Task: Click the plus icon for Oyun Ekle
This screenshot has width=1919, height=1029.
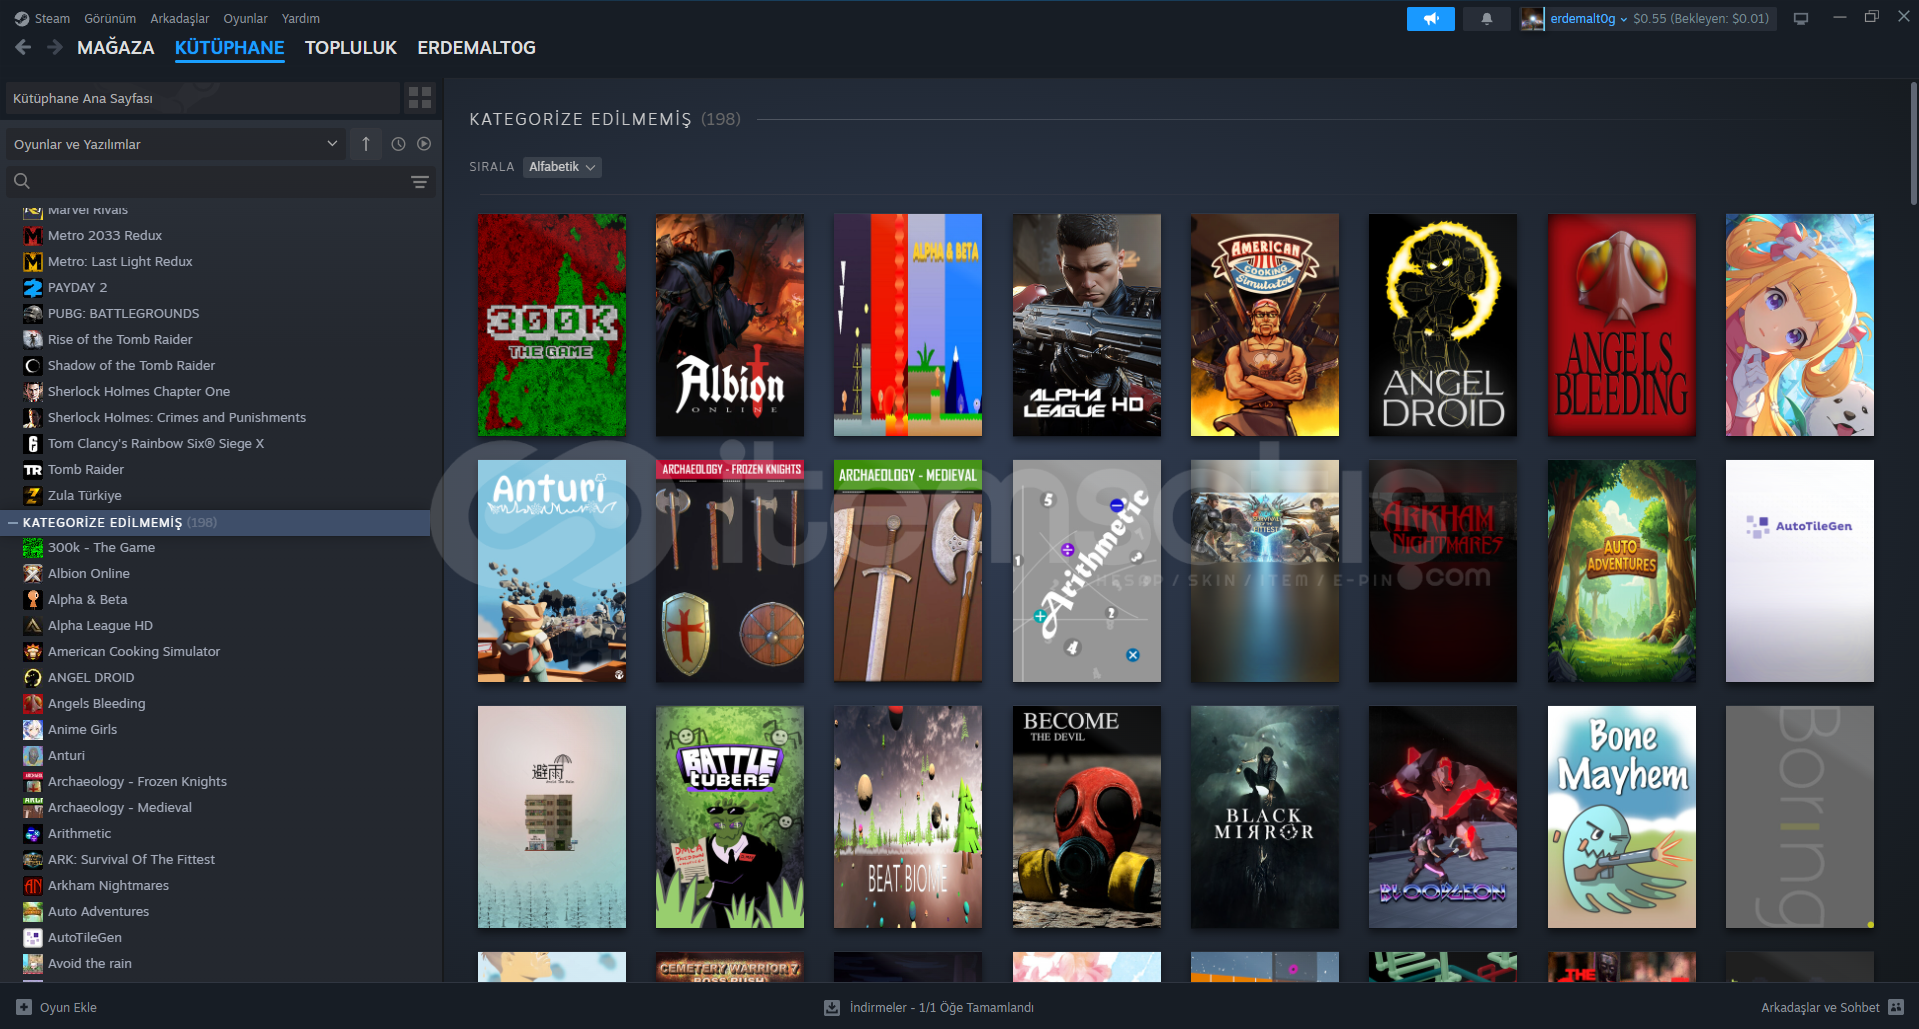Action: click(24, 1007)
